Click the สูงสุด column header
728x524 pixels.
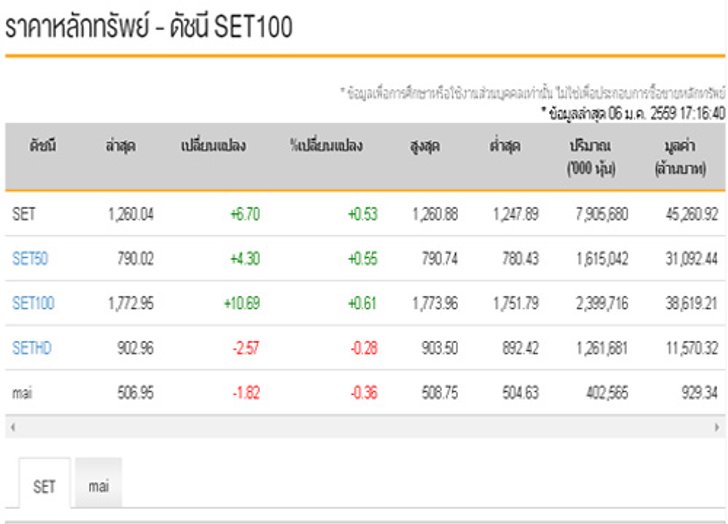[425, 146]
